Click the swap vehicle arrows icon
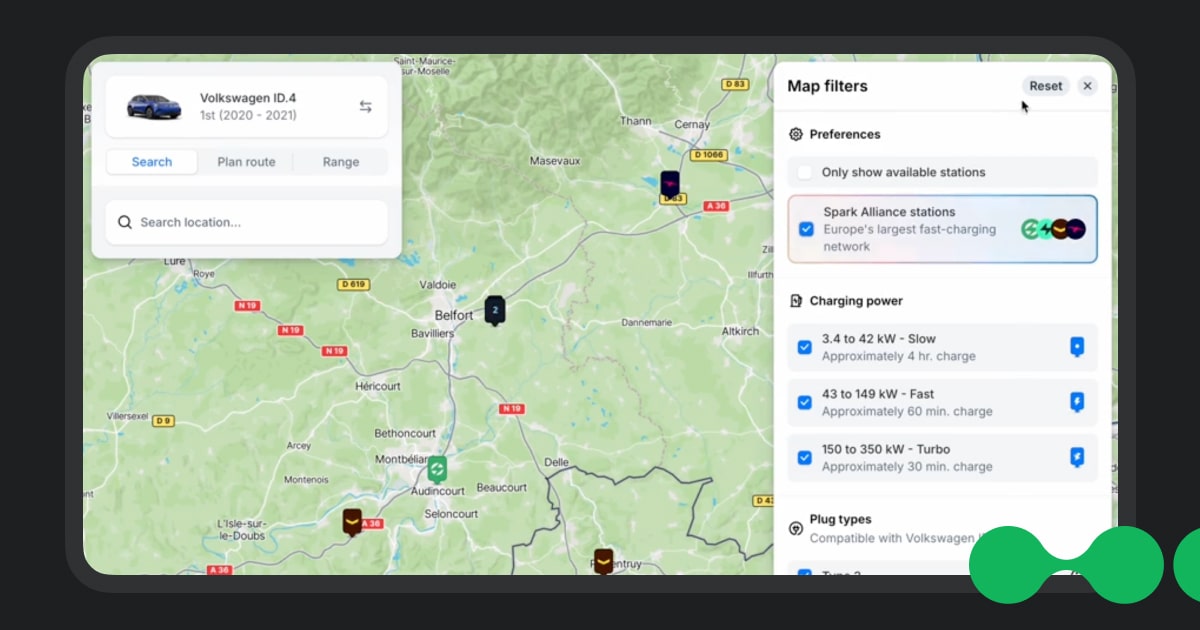This screenshot has width=1200, height=630. [x=366, y=107]
